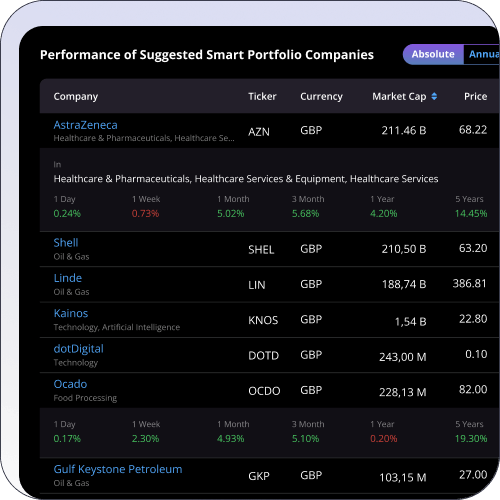Click Kainos price 22.80

click(x=473, y=319)
